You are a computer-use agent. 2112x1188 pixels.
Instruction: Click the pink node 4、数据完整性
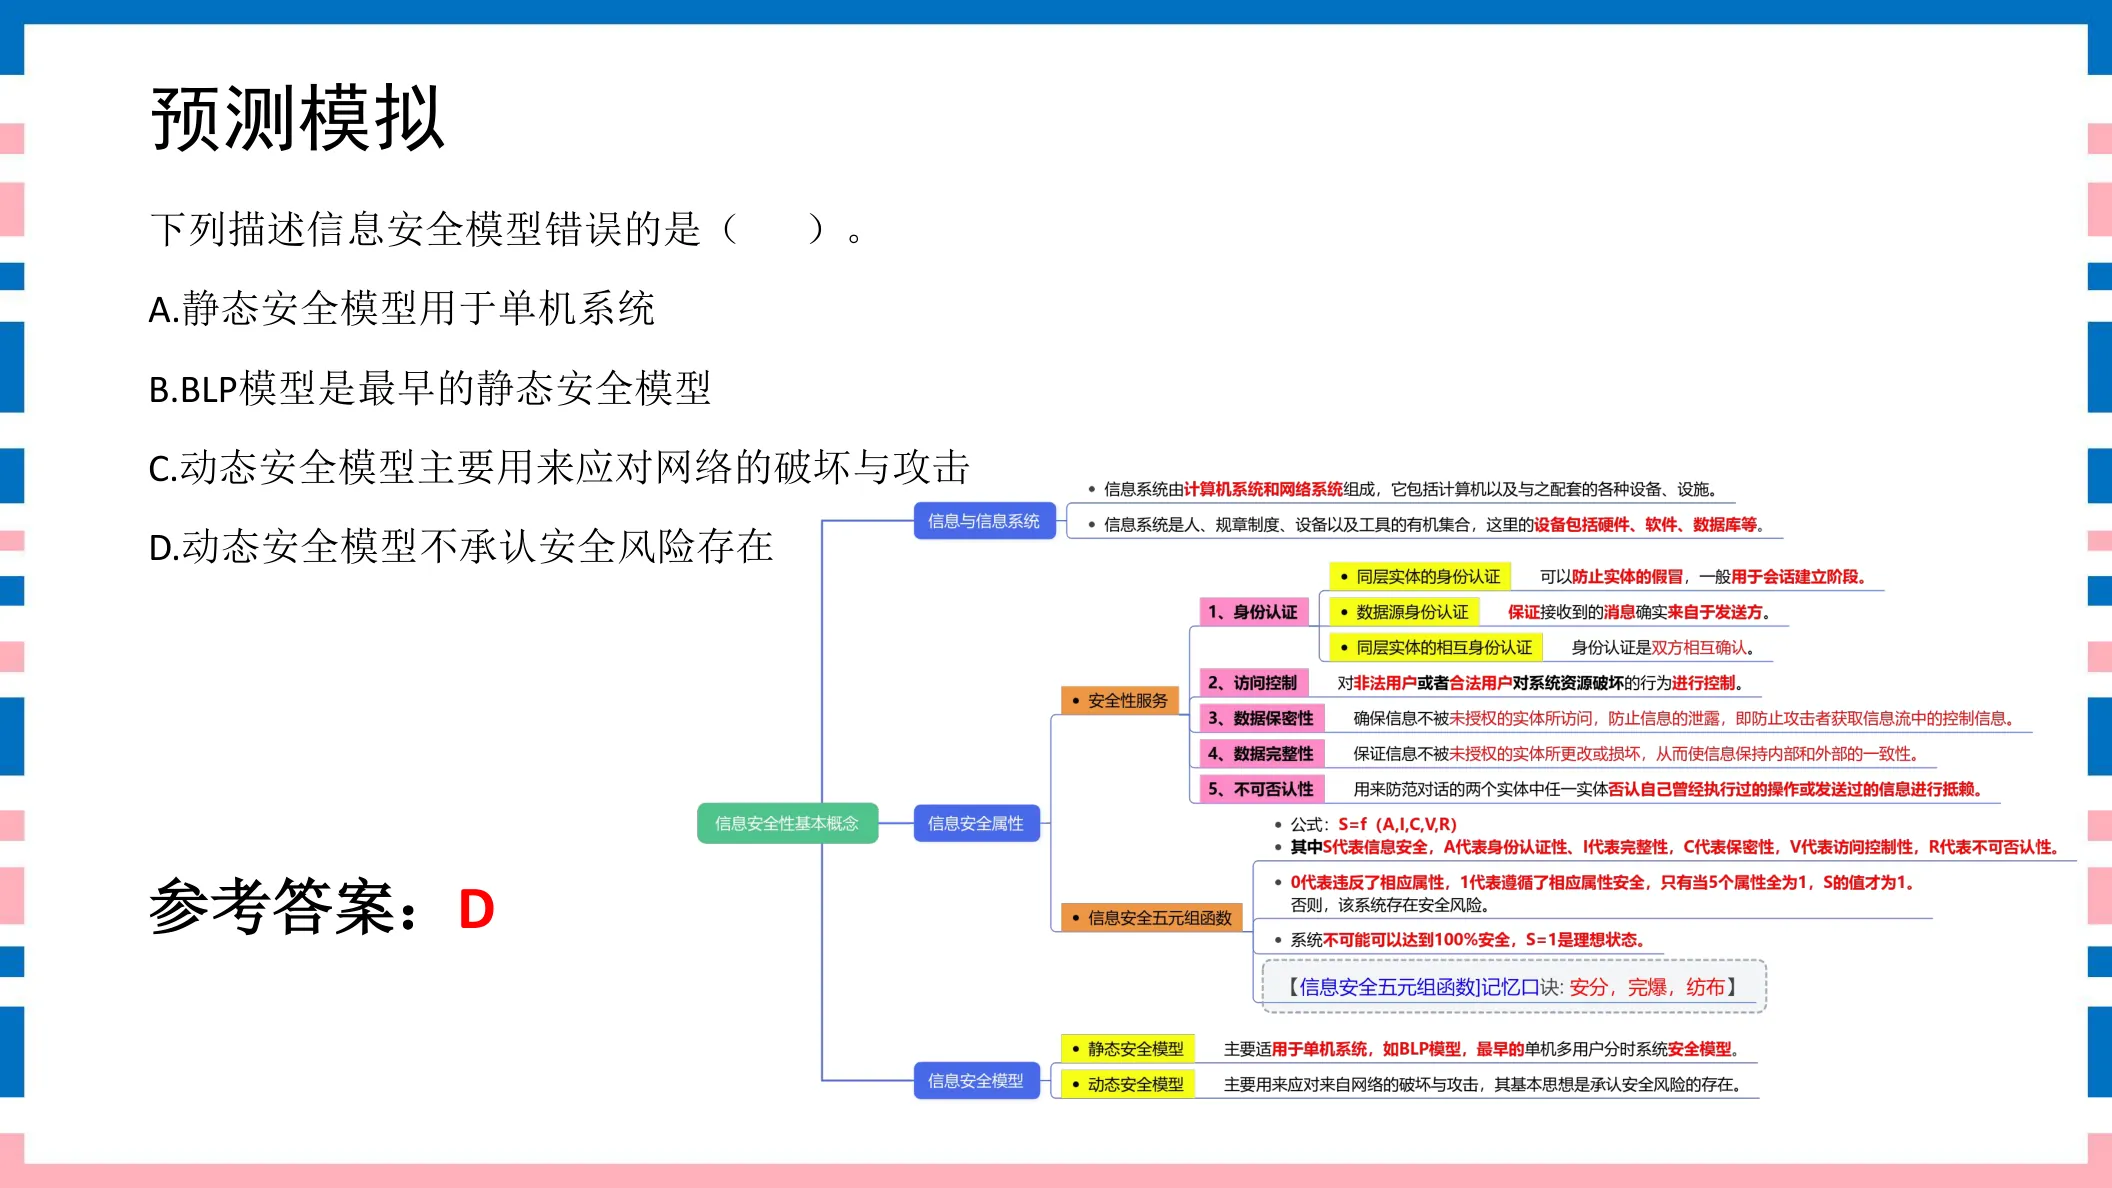coord(1260,753)
